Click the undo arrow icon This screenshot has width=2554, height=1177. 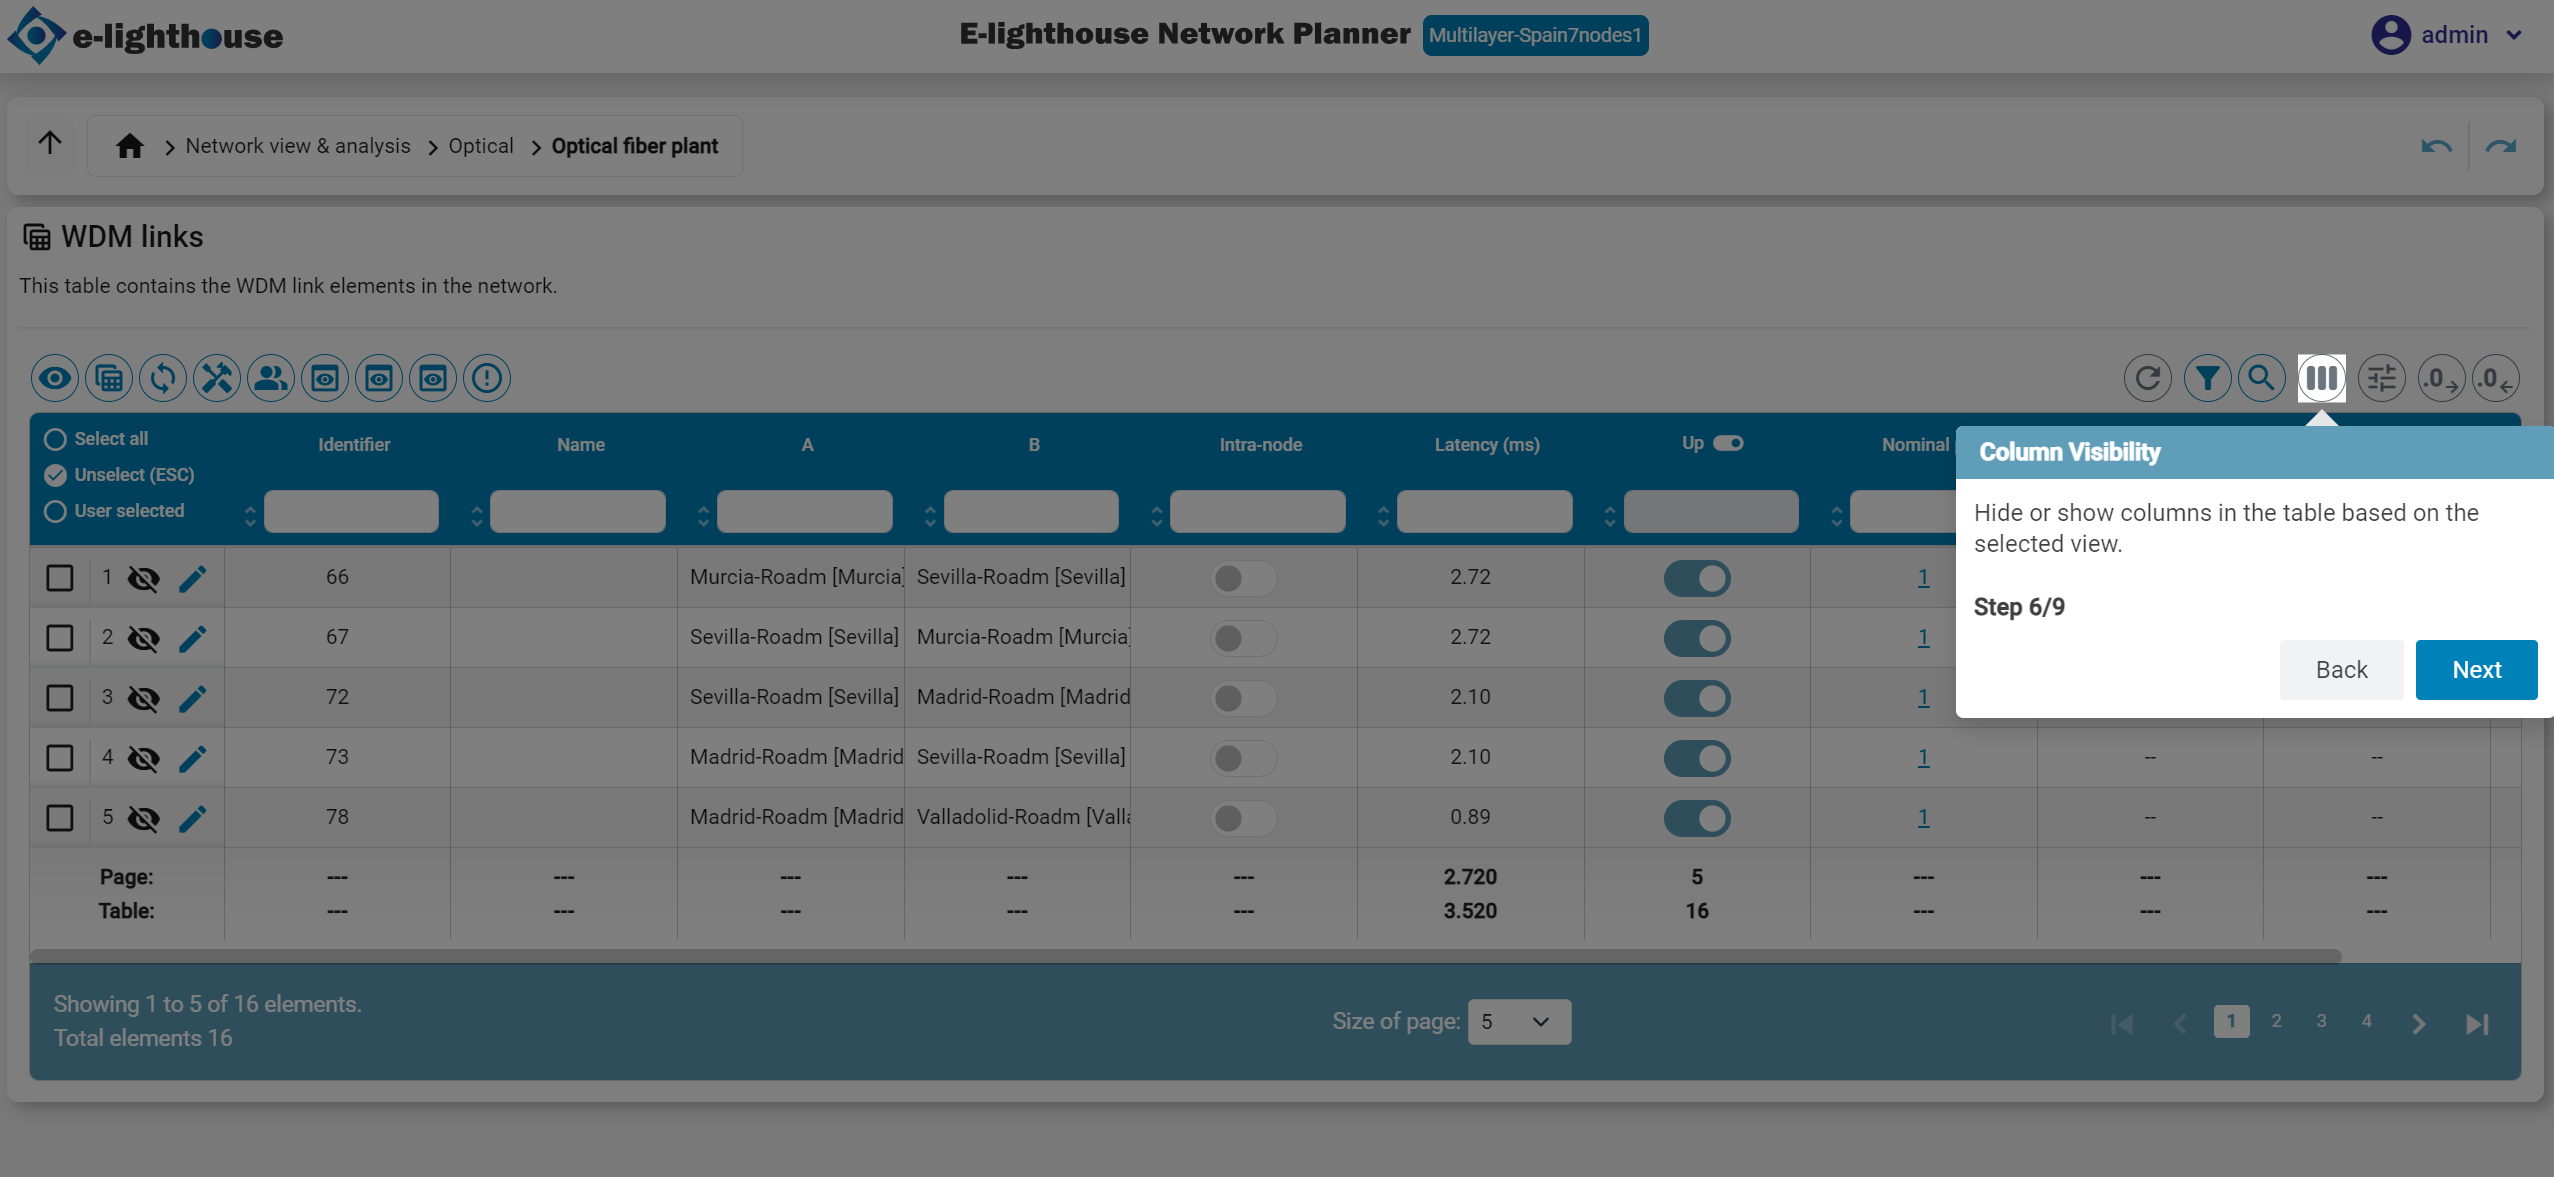coord(2436,147)
